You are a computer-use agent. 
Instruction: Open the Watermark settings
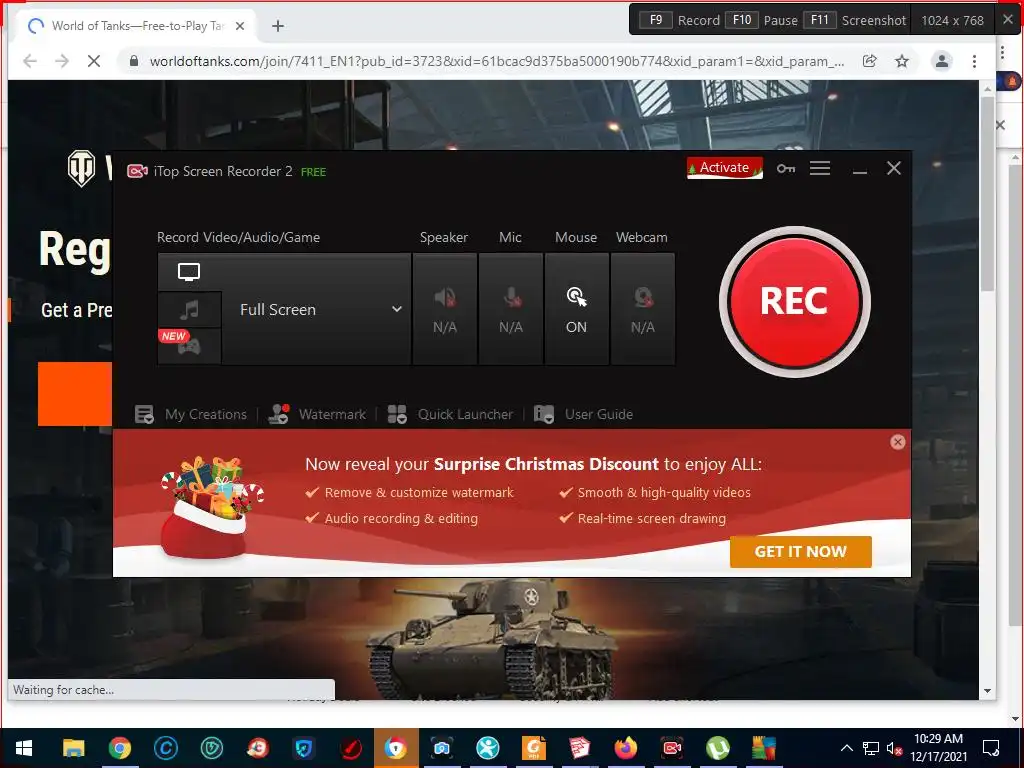[x=317, y=414]
